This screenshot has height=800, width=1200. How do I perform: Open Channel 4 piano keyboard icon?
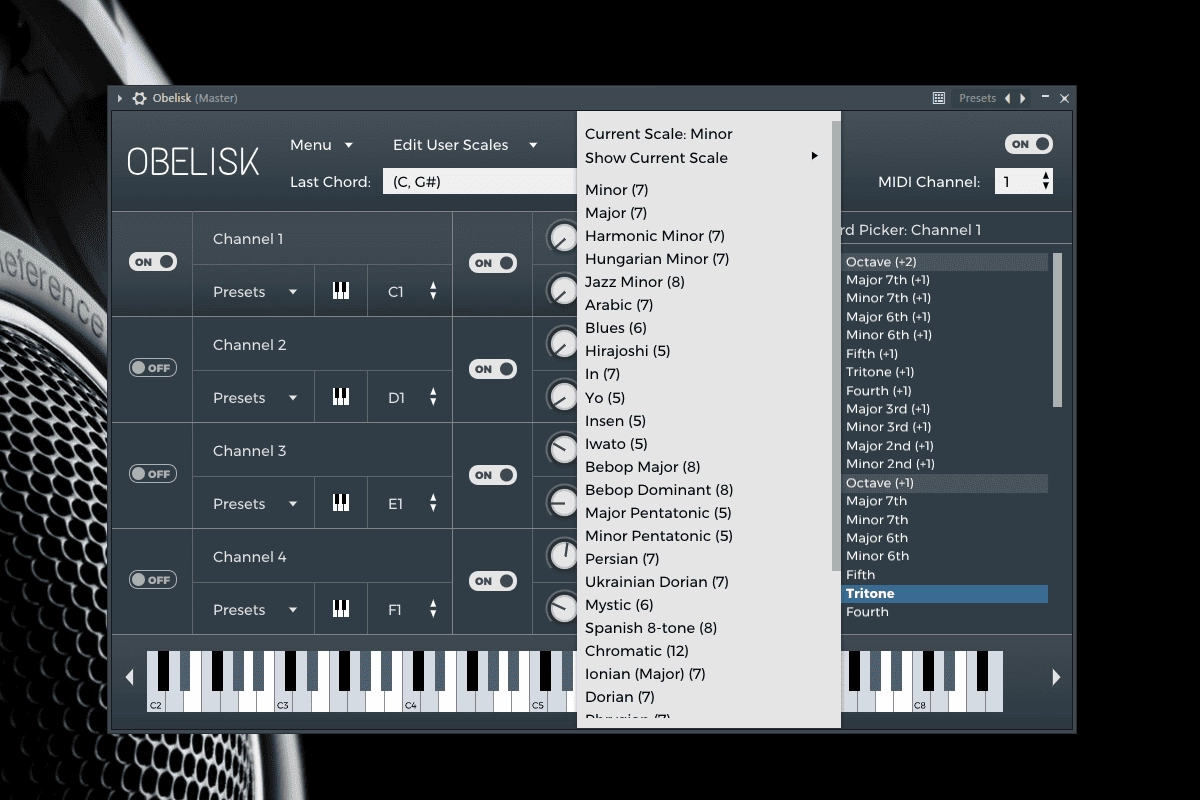pos(341,609)
